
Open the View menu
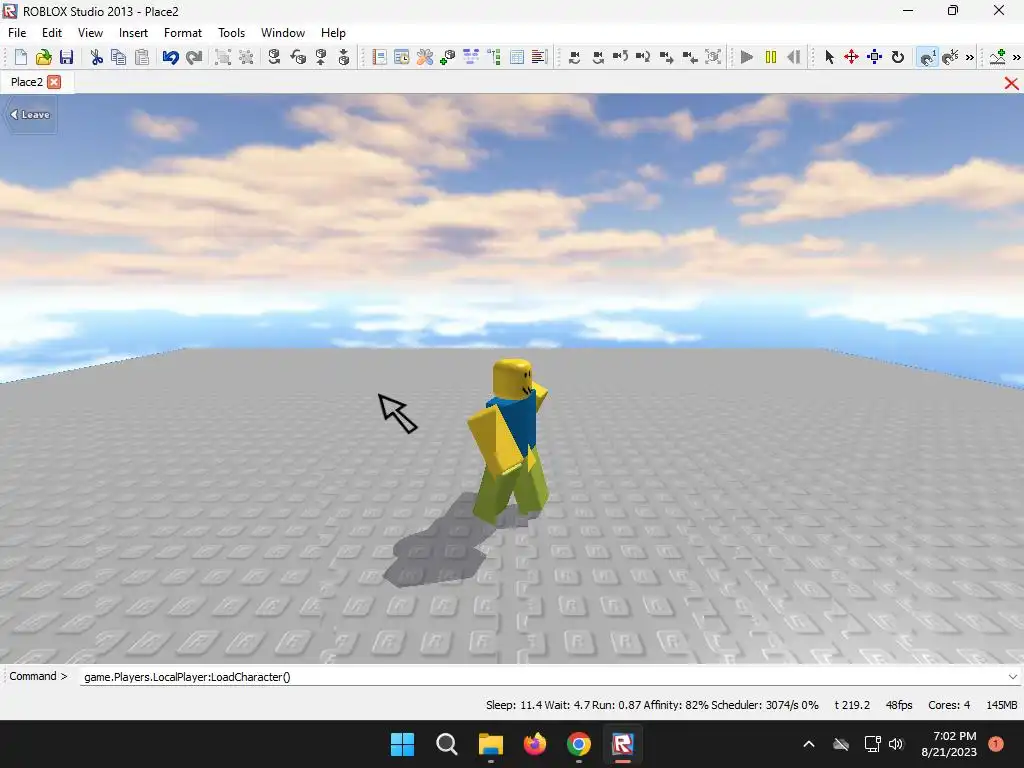click(90, 33)
